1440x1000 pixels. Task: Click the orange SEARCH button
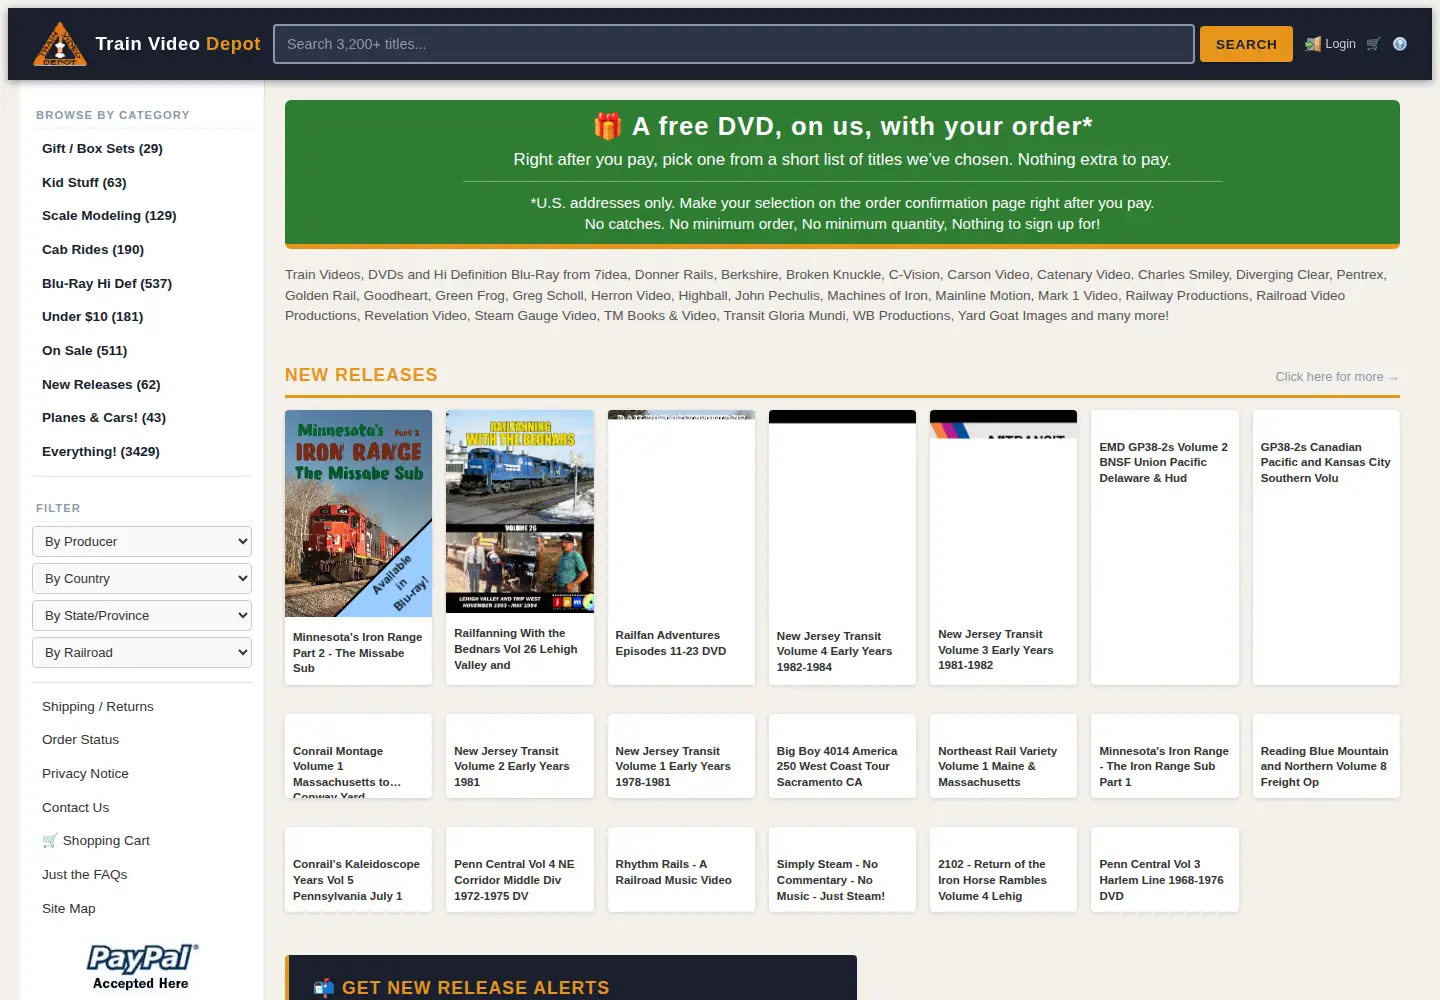coord(1246,44)
